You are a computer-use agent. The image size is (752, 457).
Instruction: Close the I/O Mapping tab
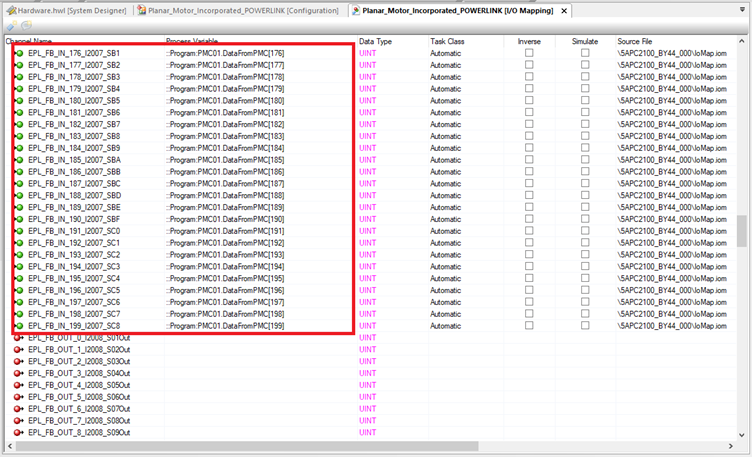[564, 10]
